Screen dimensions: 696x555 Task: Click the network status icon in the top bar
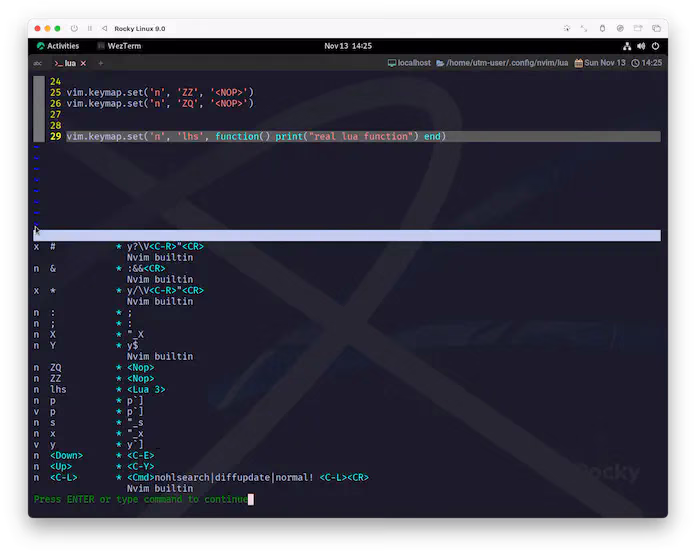point(627,46)
